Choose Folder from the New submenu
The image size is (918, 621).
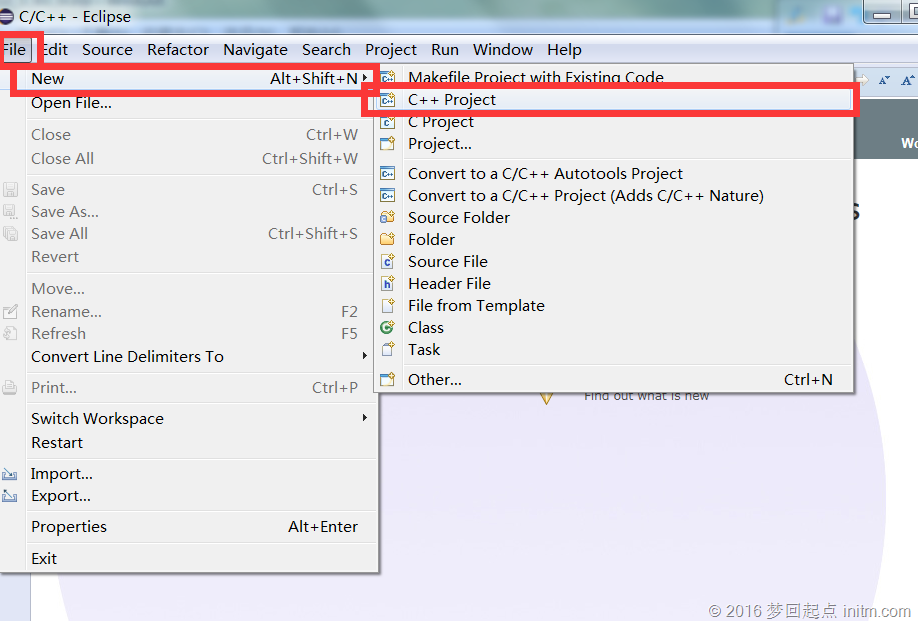click(613, 240)
